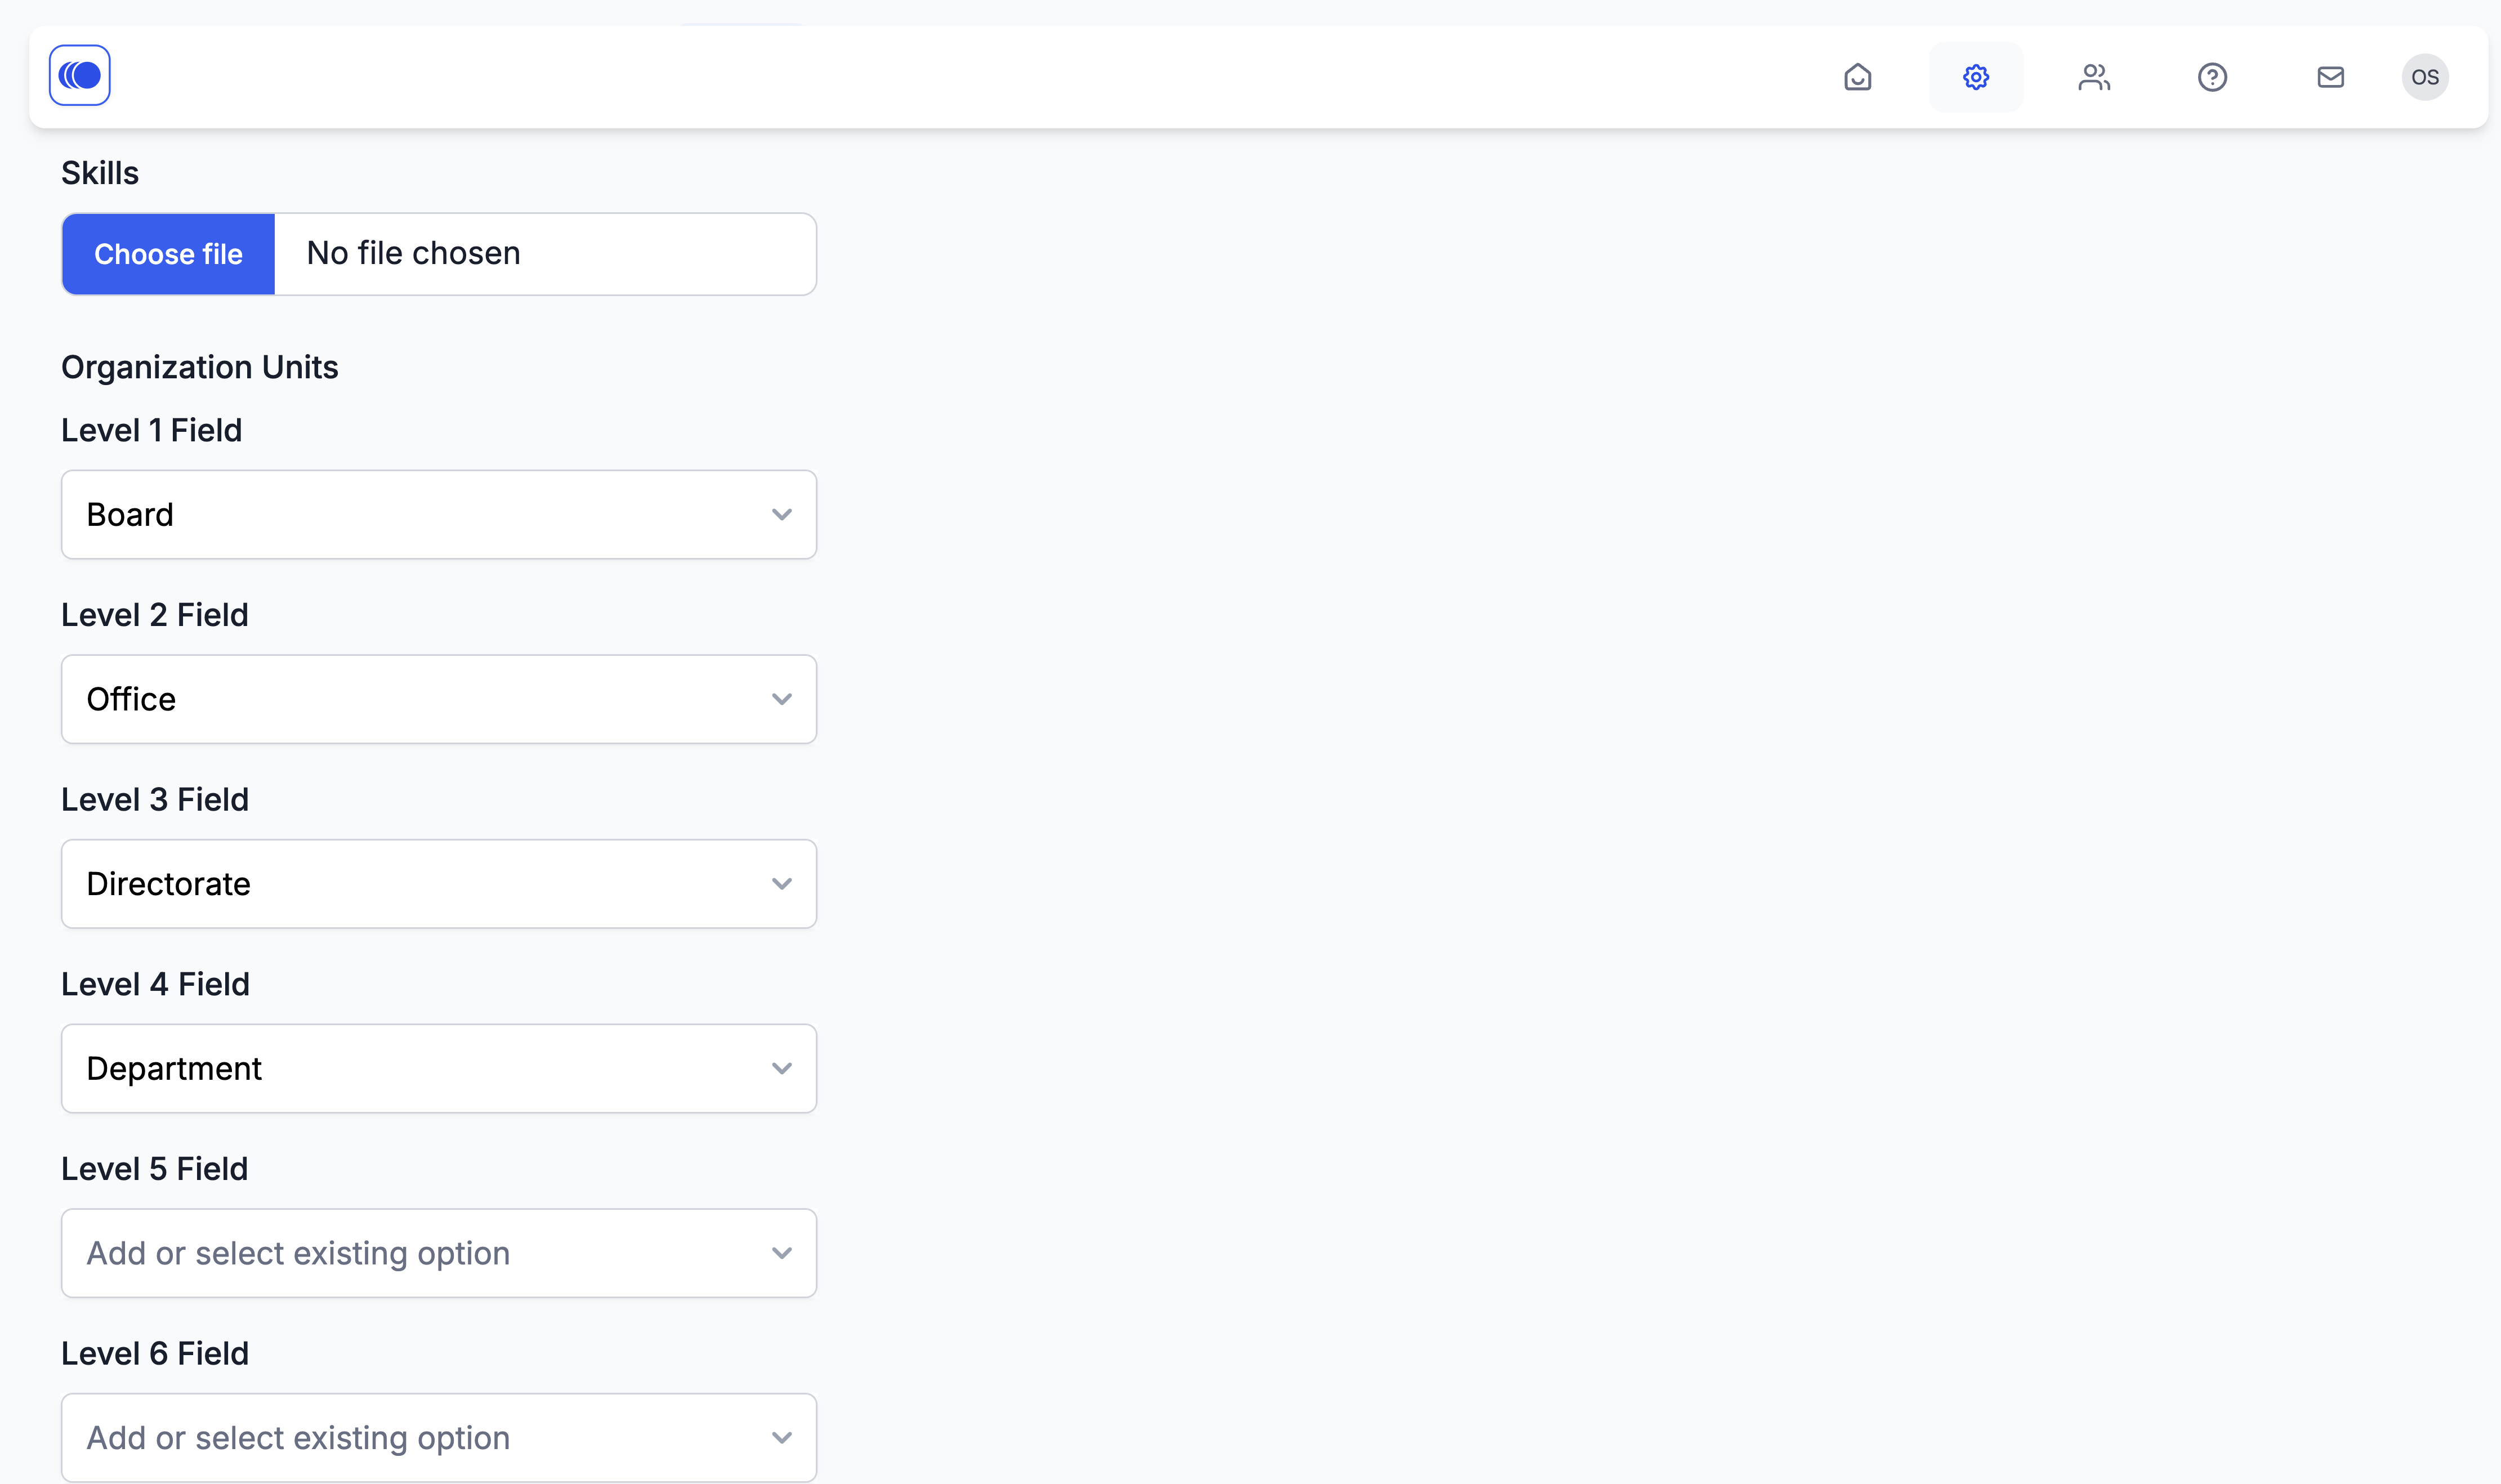The image size is (2501, 1484).
Task: Open the Level 3 Field Directorate dropdown
Action: tap(439, 884)
